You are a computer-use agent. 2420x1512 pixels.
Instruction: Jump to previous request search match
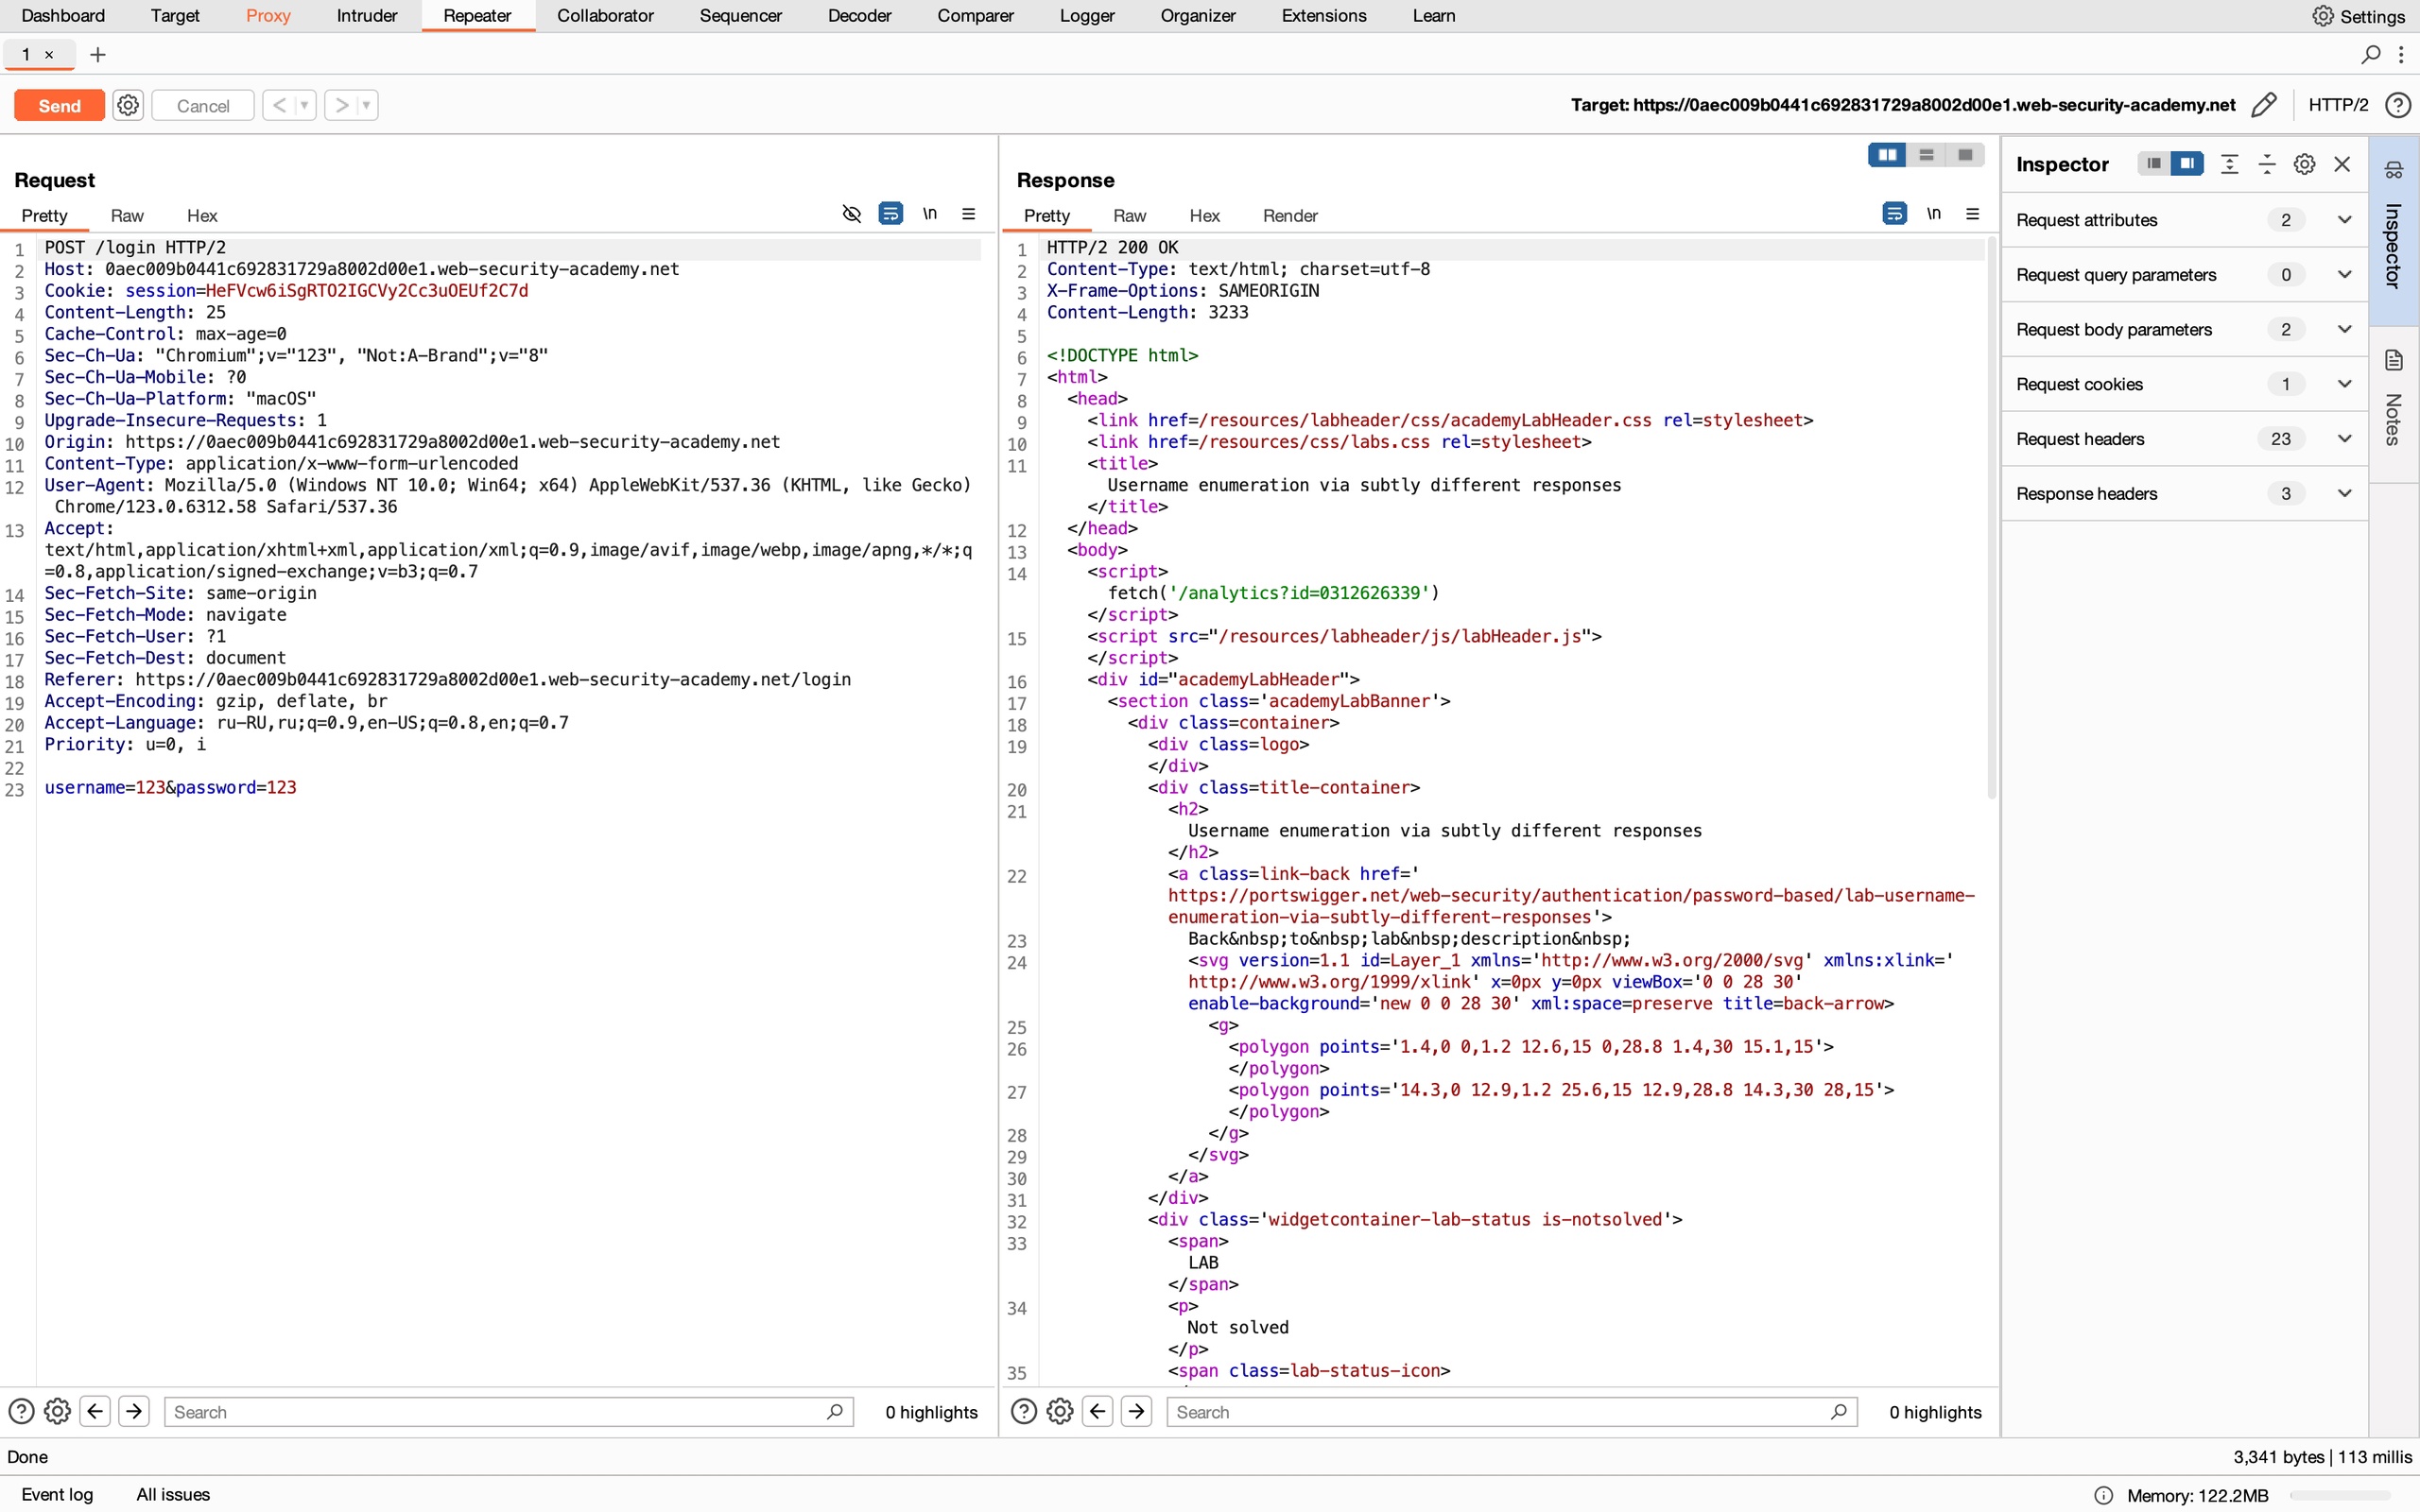click(x=95, y=1411)
